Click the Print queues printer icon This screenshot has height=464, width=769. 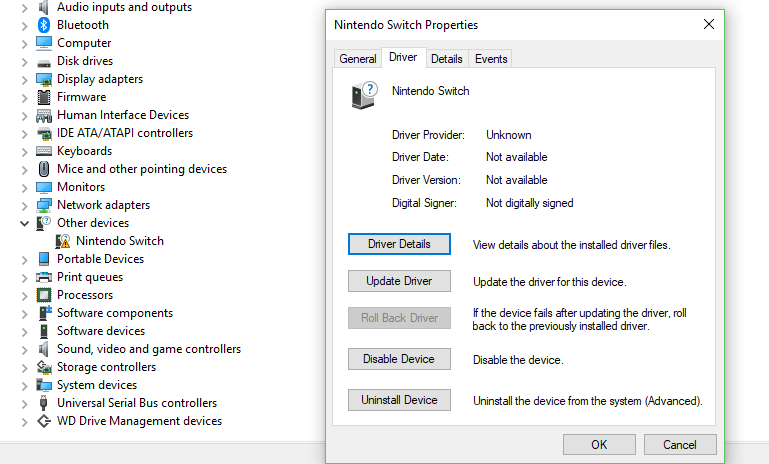44,277
